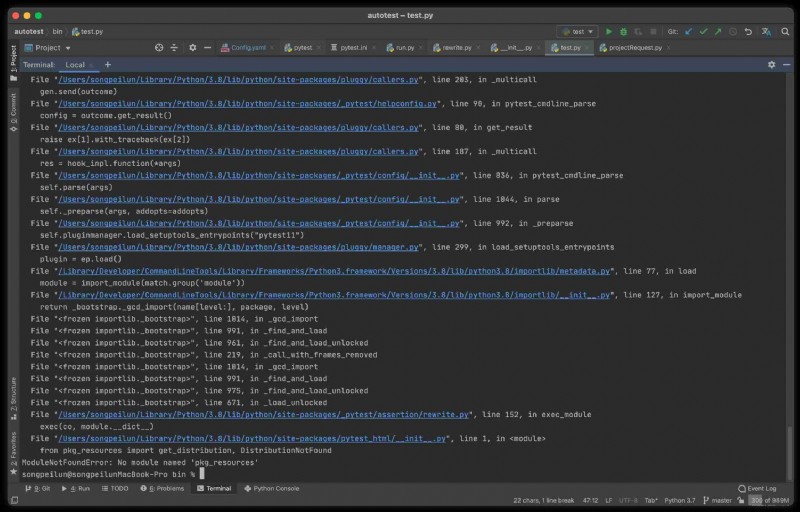Show Git history clock icon

[733, 32]
